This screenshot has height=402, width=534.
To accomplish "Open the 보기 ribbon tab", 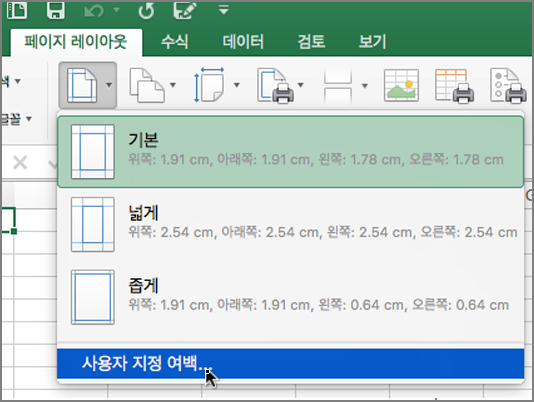I will pyautogui.click(x=372, y=42).
